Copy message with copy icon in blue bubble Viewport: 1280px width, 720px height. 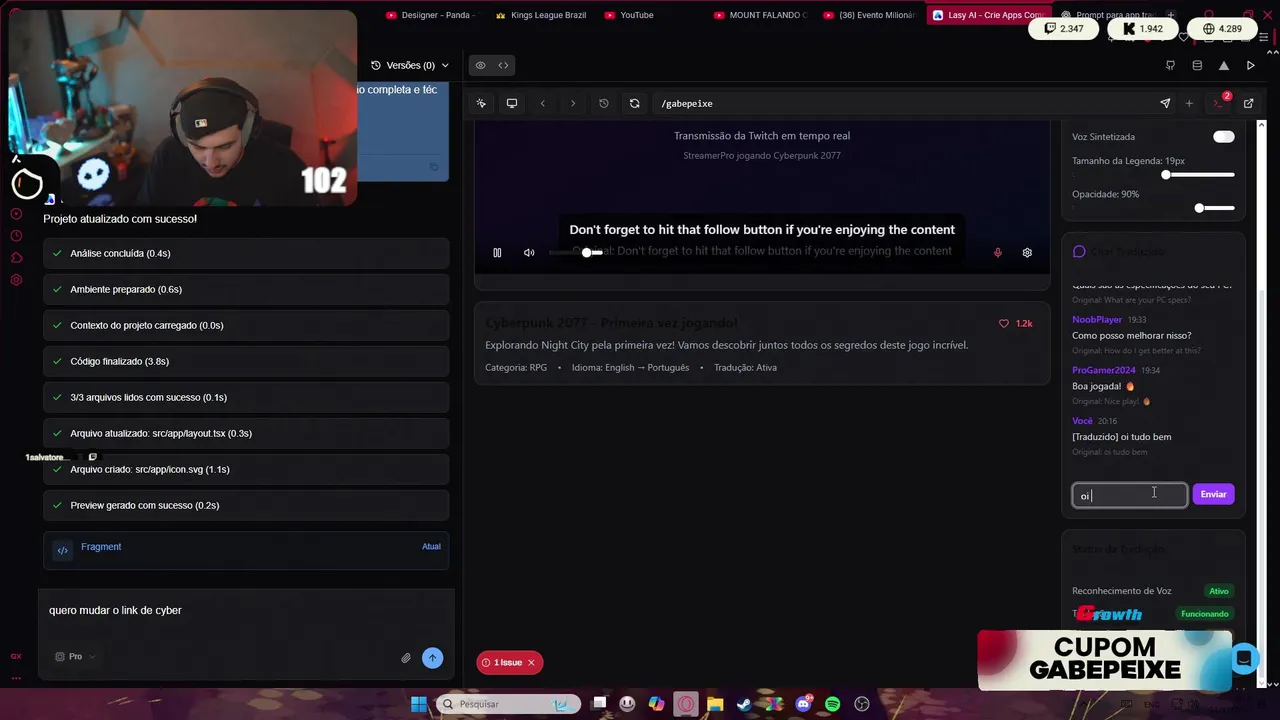[433, 167]
